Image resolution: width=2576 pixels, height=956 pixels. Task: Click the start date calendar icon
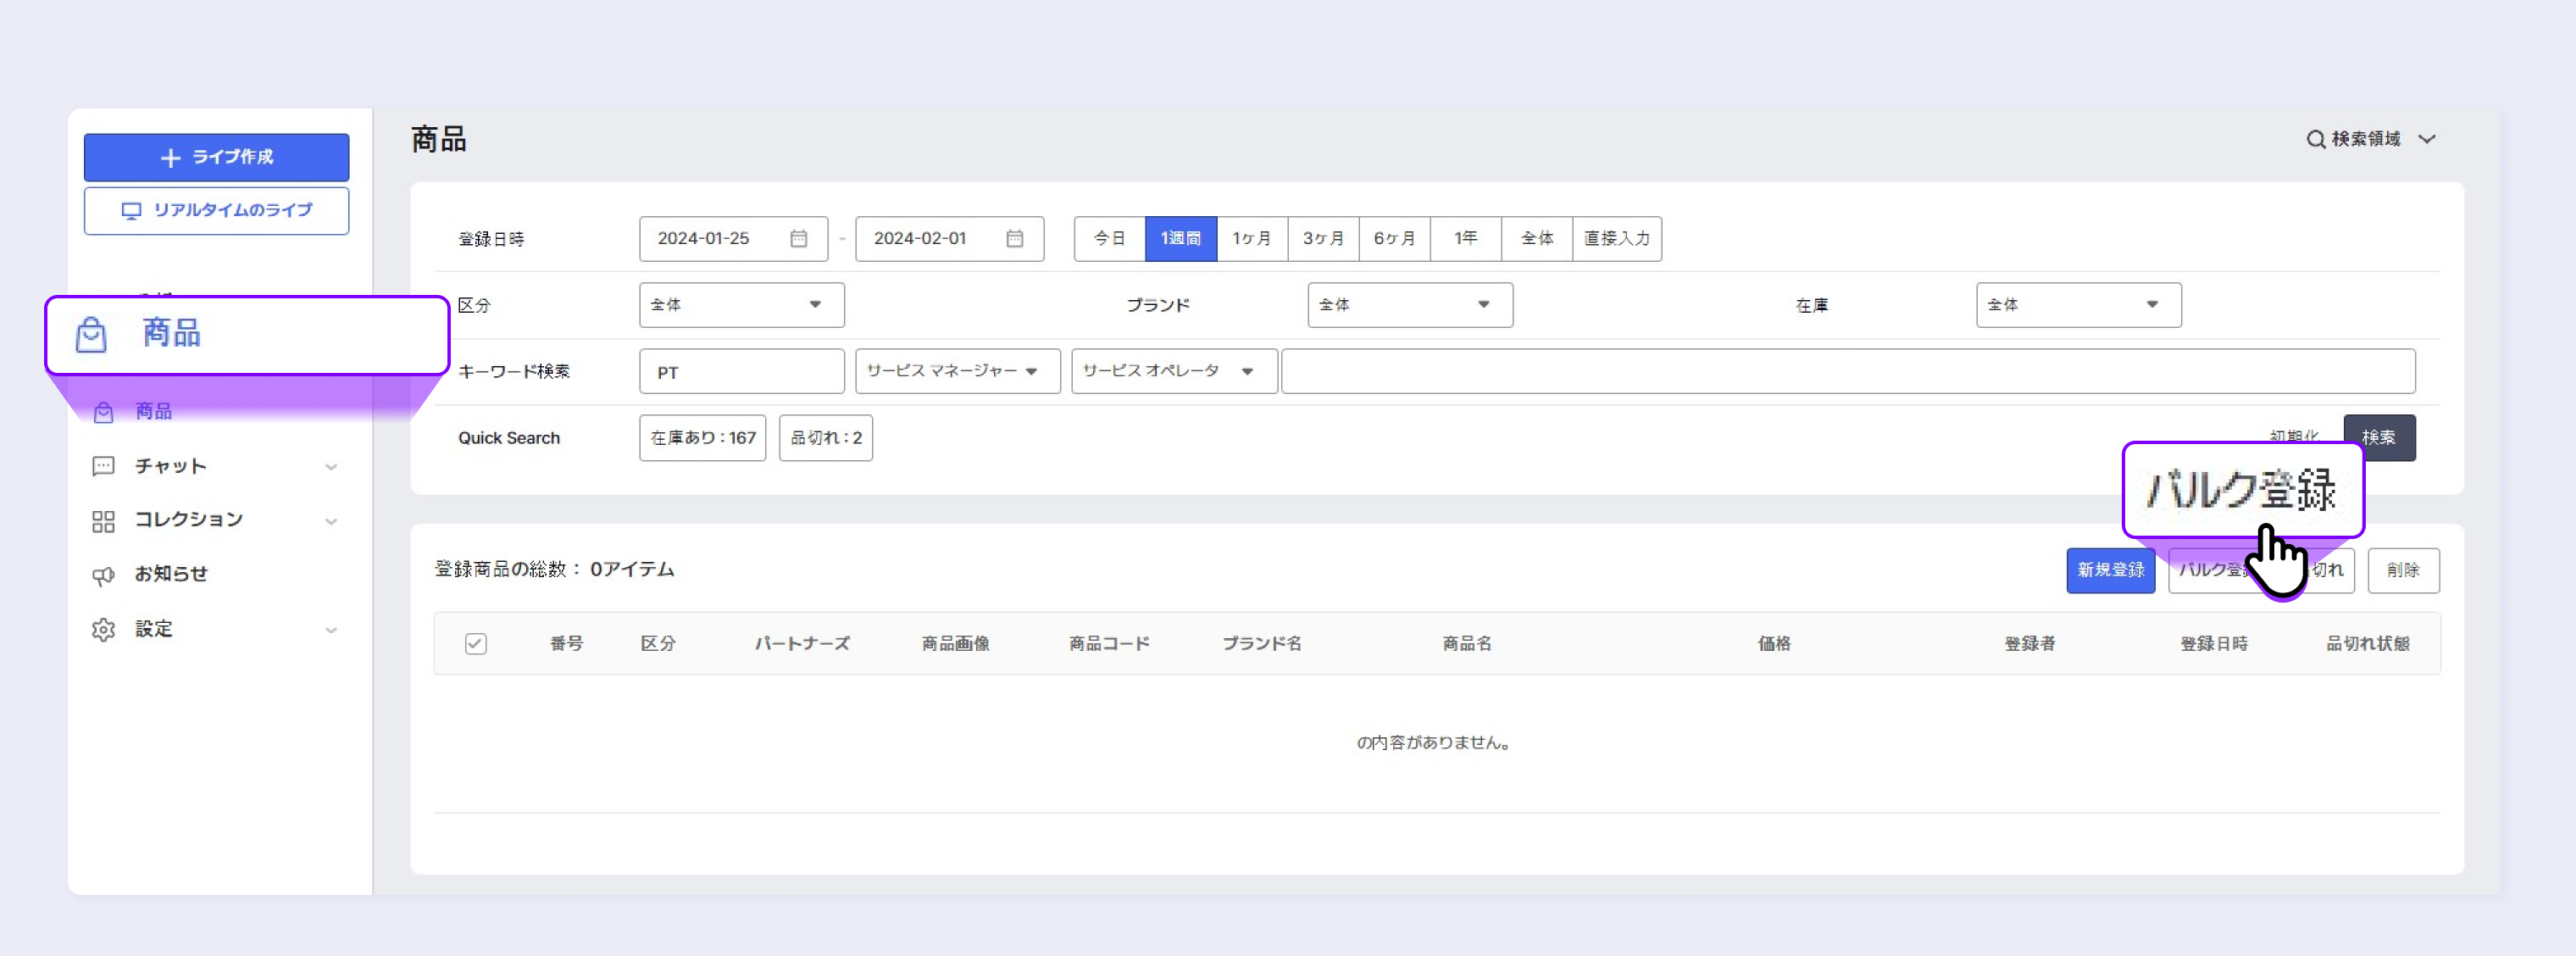(x=798, y=238)
